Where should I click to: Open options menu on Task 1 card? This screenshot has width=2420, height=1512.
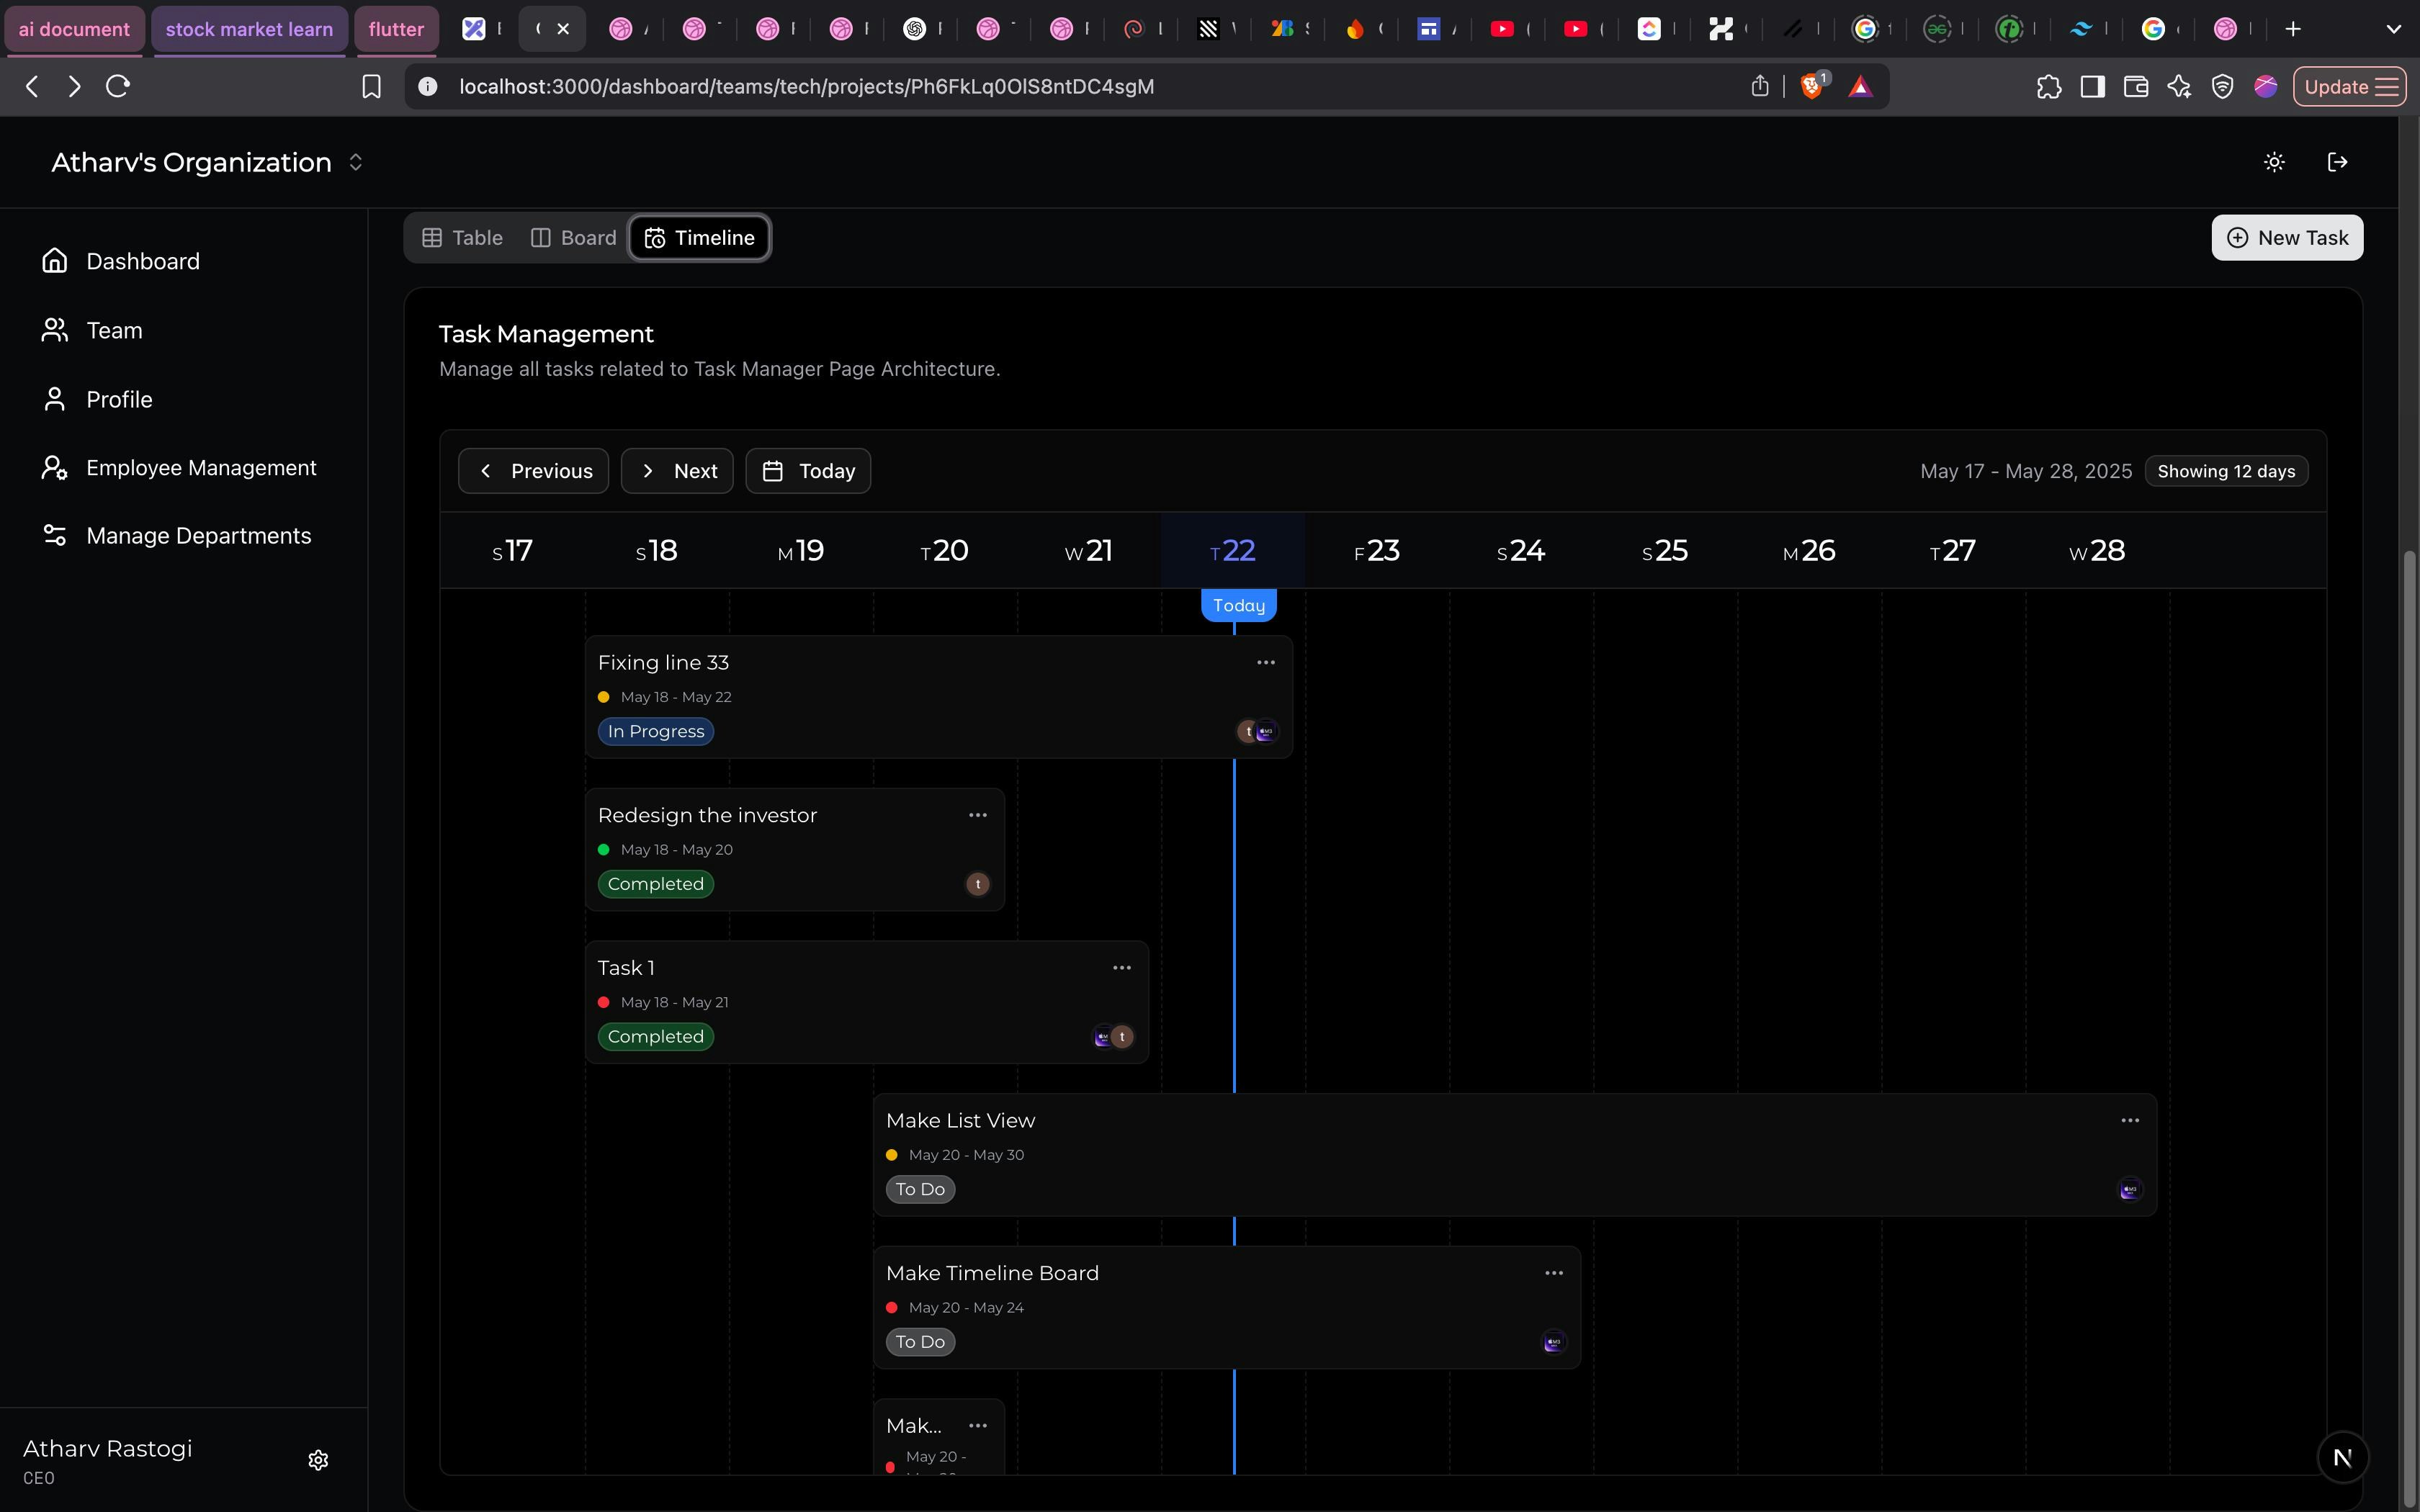pos(1121,967)
